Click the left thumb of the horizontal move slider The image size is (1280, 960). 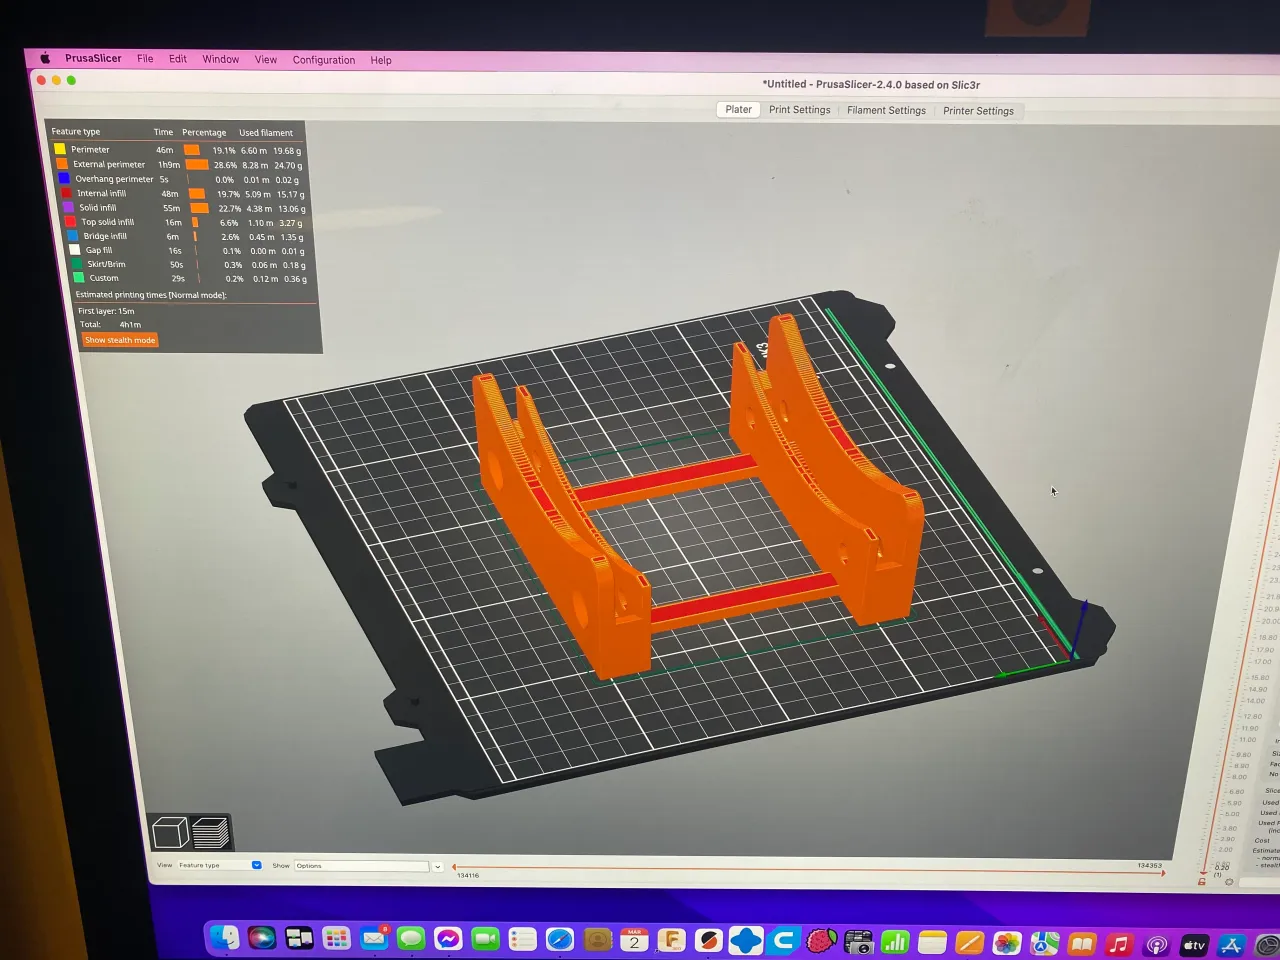click(454, 868)
